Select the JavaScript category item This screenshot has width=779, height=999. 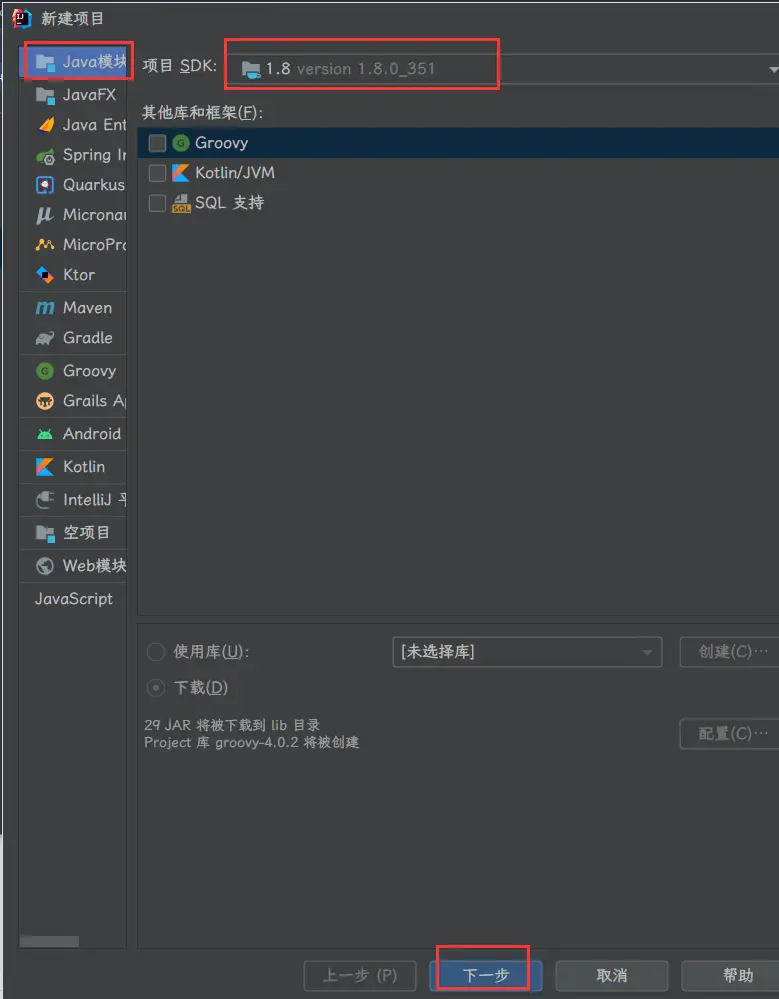click(x=74, y=599)
